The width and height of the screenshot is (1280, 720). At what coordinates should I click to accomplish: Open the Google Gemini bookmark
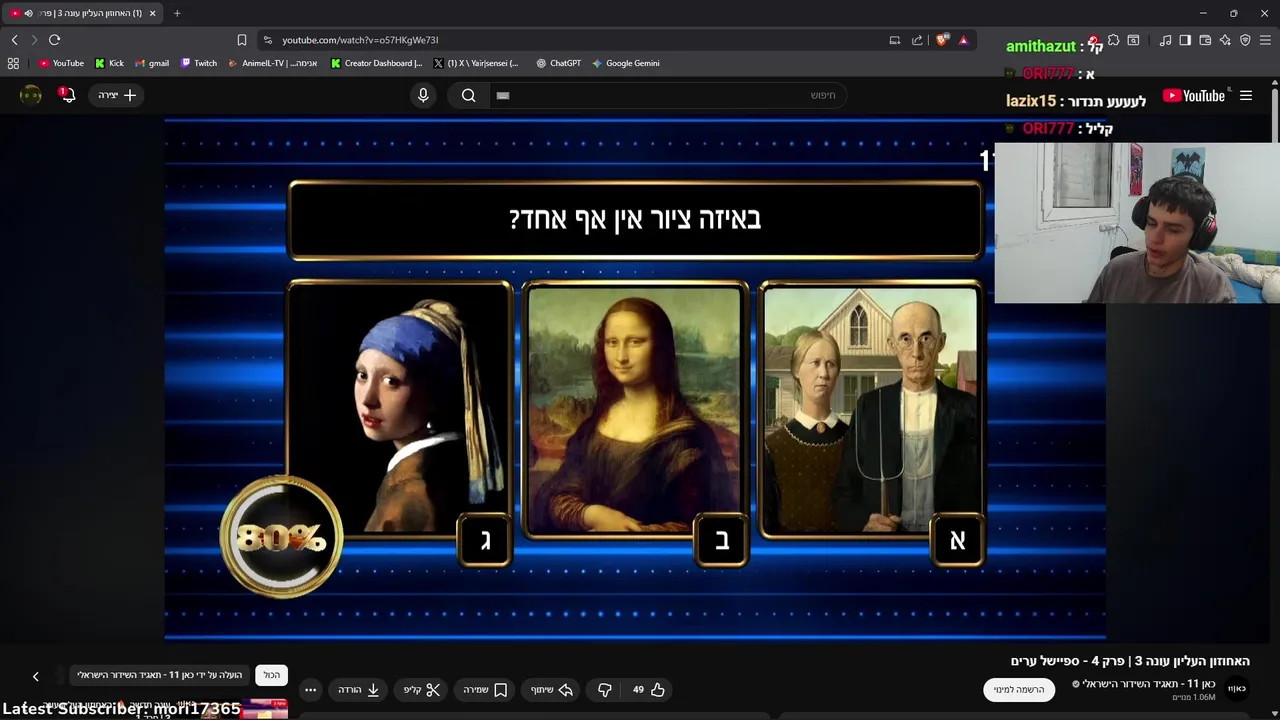tap(626, 63)
